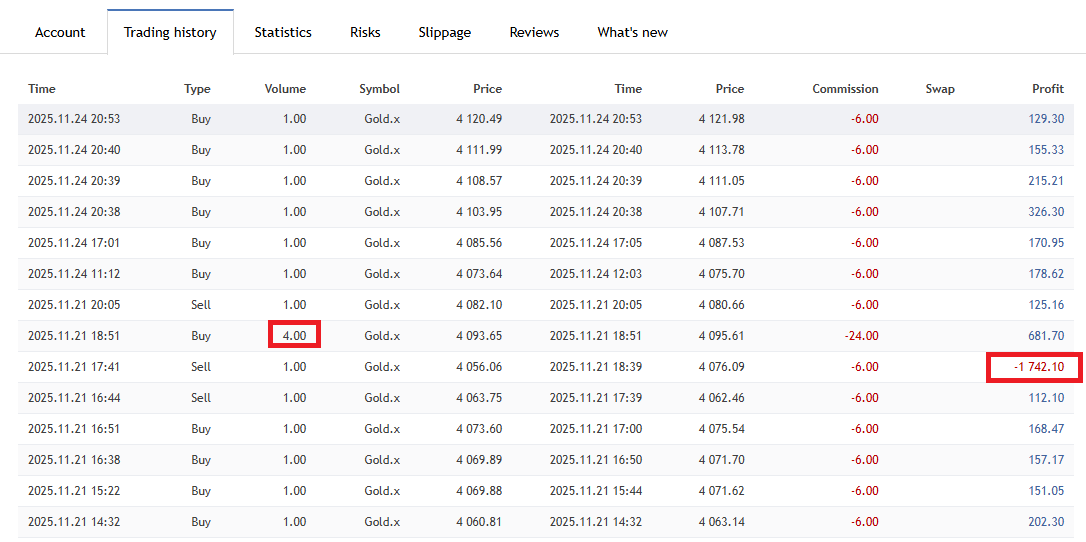1086x542 pixels.
Task: Click the 178.62 profit value
Action: 1047,274
